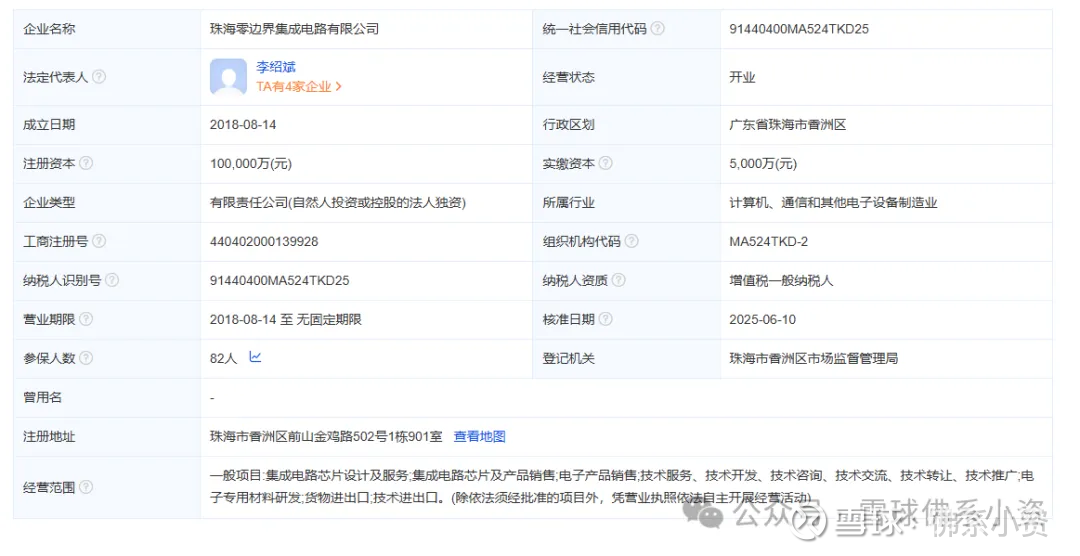This screenshot has width=1080, height=556.
Task: Click the help icon next to 经营范围
Action: 86,487
